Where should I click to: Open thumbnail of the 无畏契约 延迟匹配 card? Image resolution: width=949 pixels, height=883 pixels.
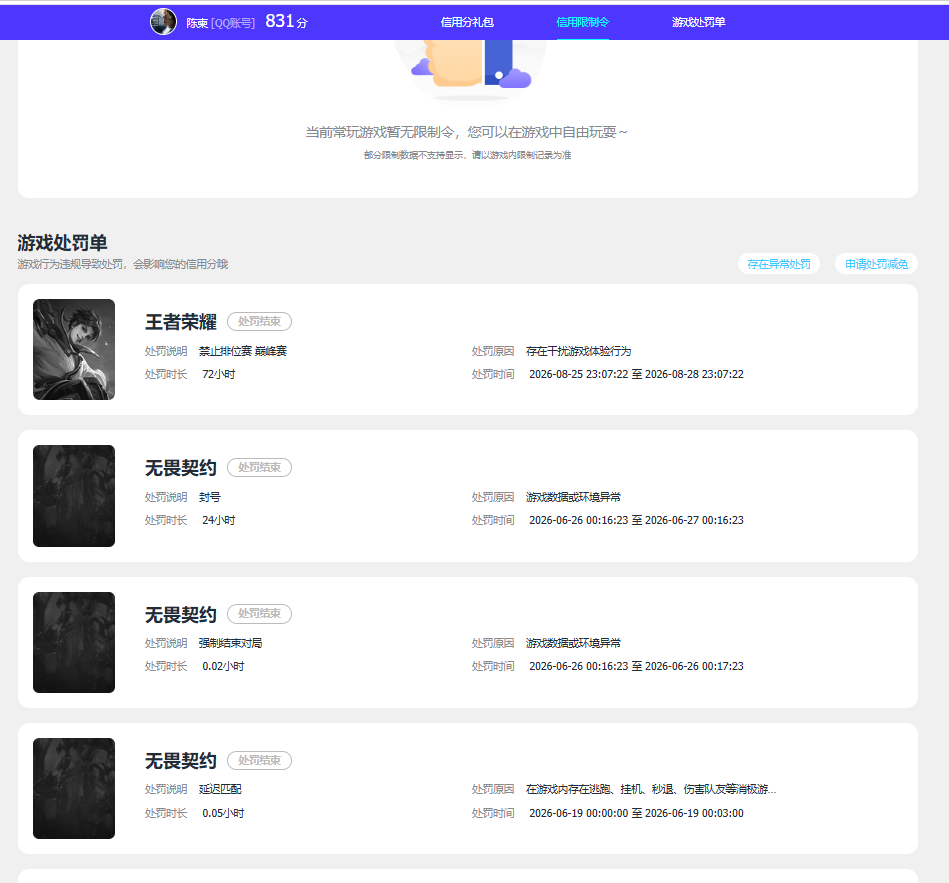point(74,788)
